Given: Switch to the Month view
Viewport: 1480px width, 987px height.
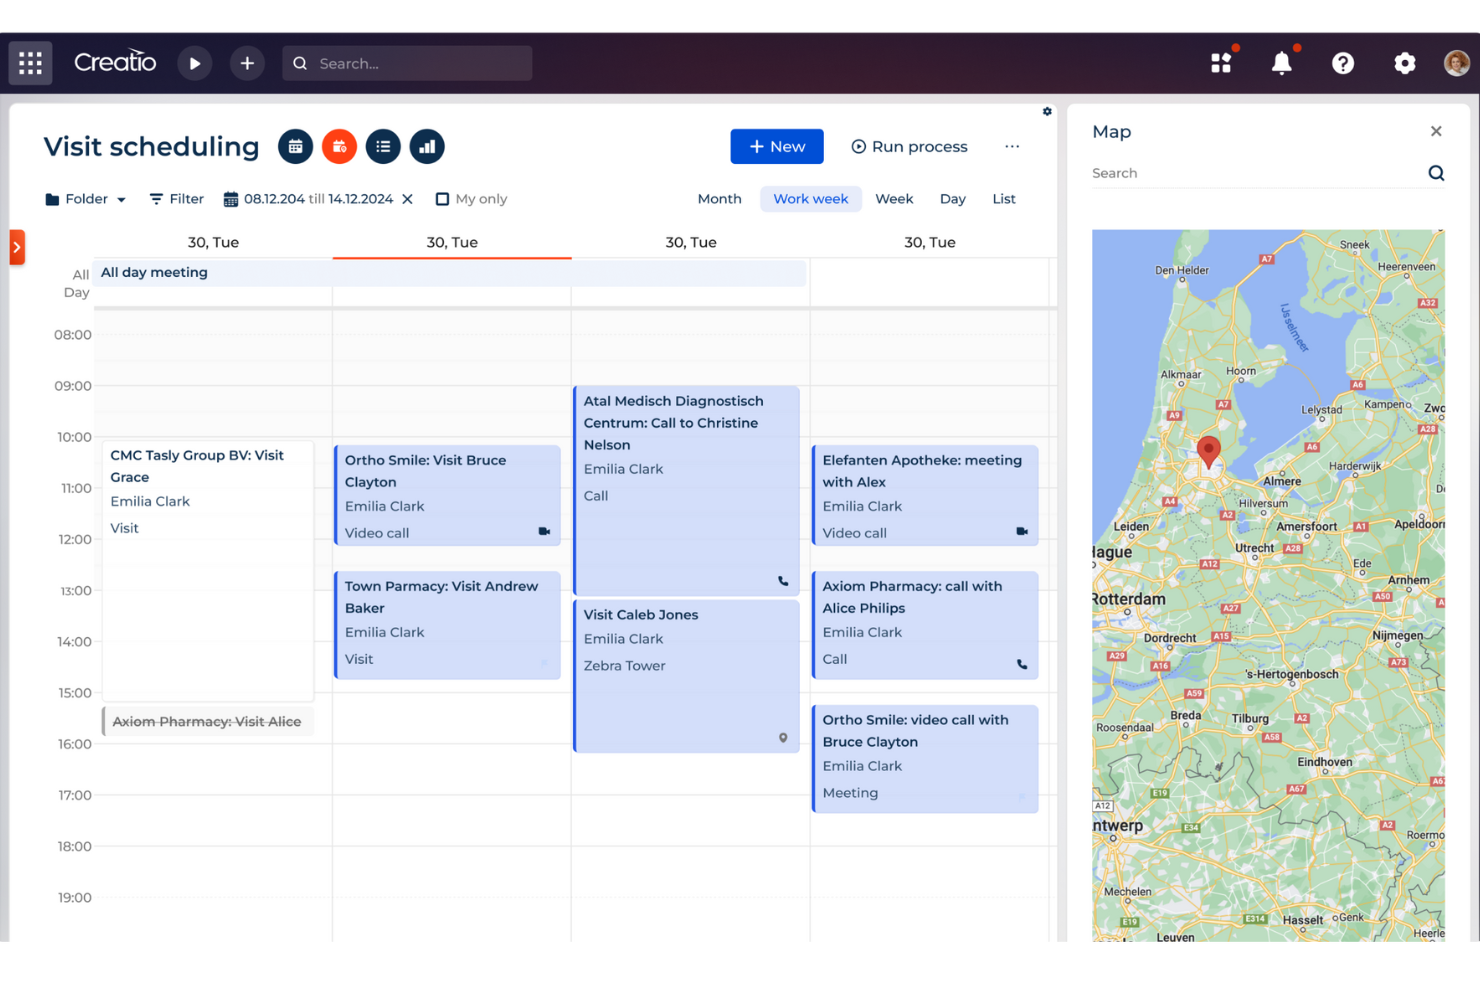Looking at the screenshot, I should click(x=719, y=199).
